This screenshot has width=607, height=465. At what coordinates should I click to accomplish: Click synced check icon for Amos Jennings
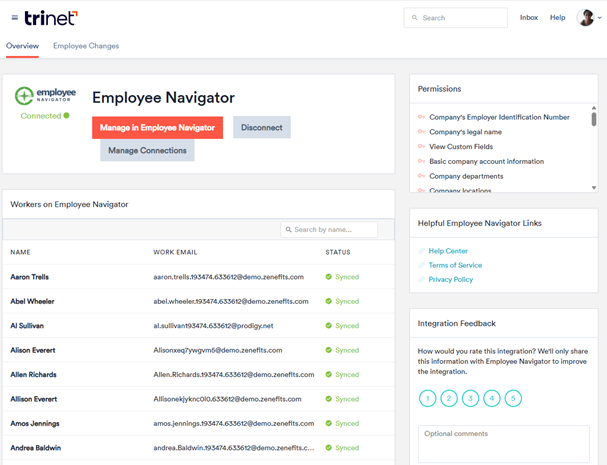[329, 423]
